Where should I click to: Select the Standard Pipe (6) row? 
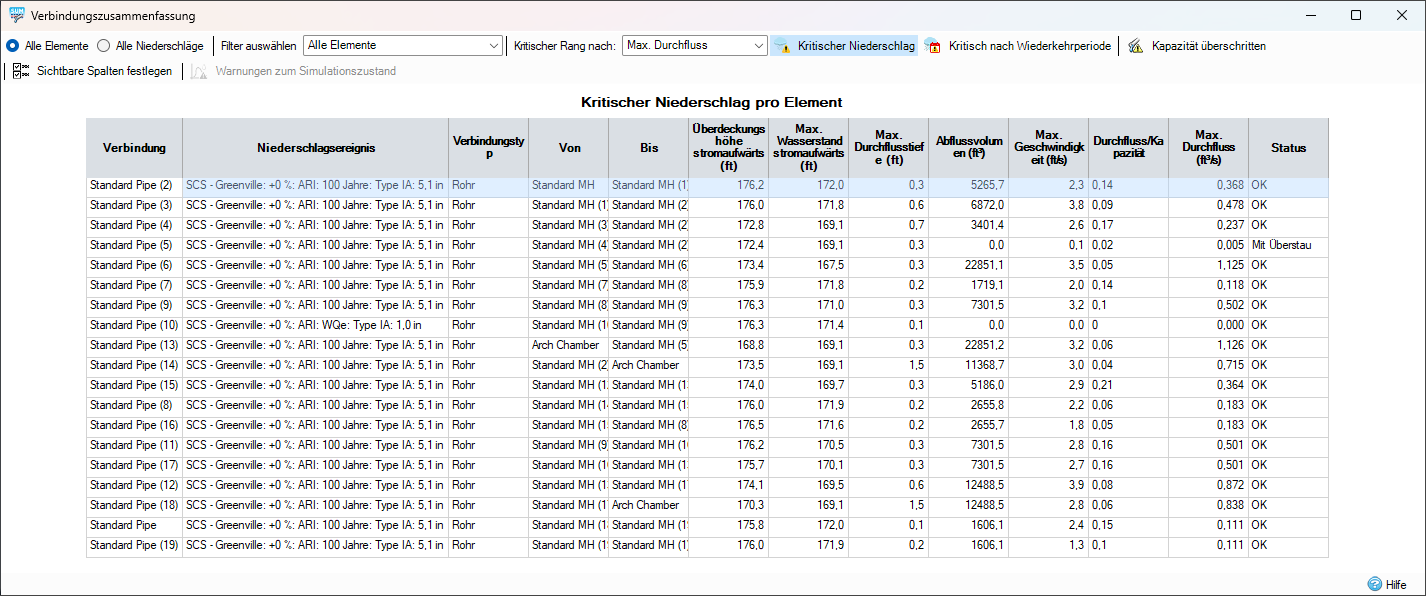pos(708,265)
